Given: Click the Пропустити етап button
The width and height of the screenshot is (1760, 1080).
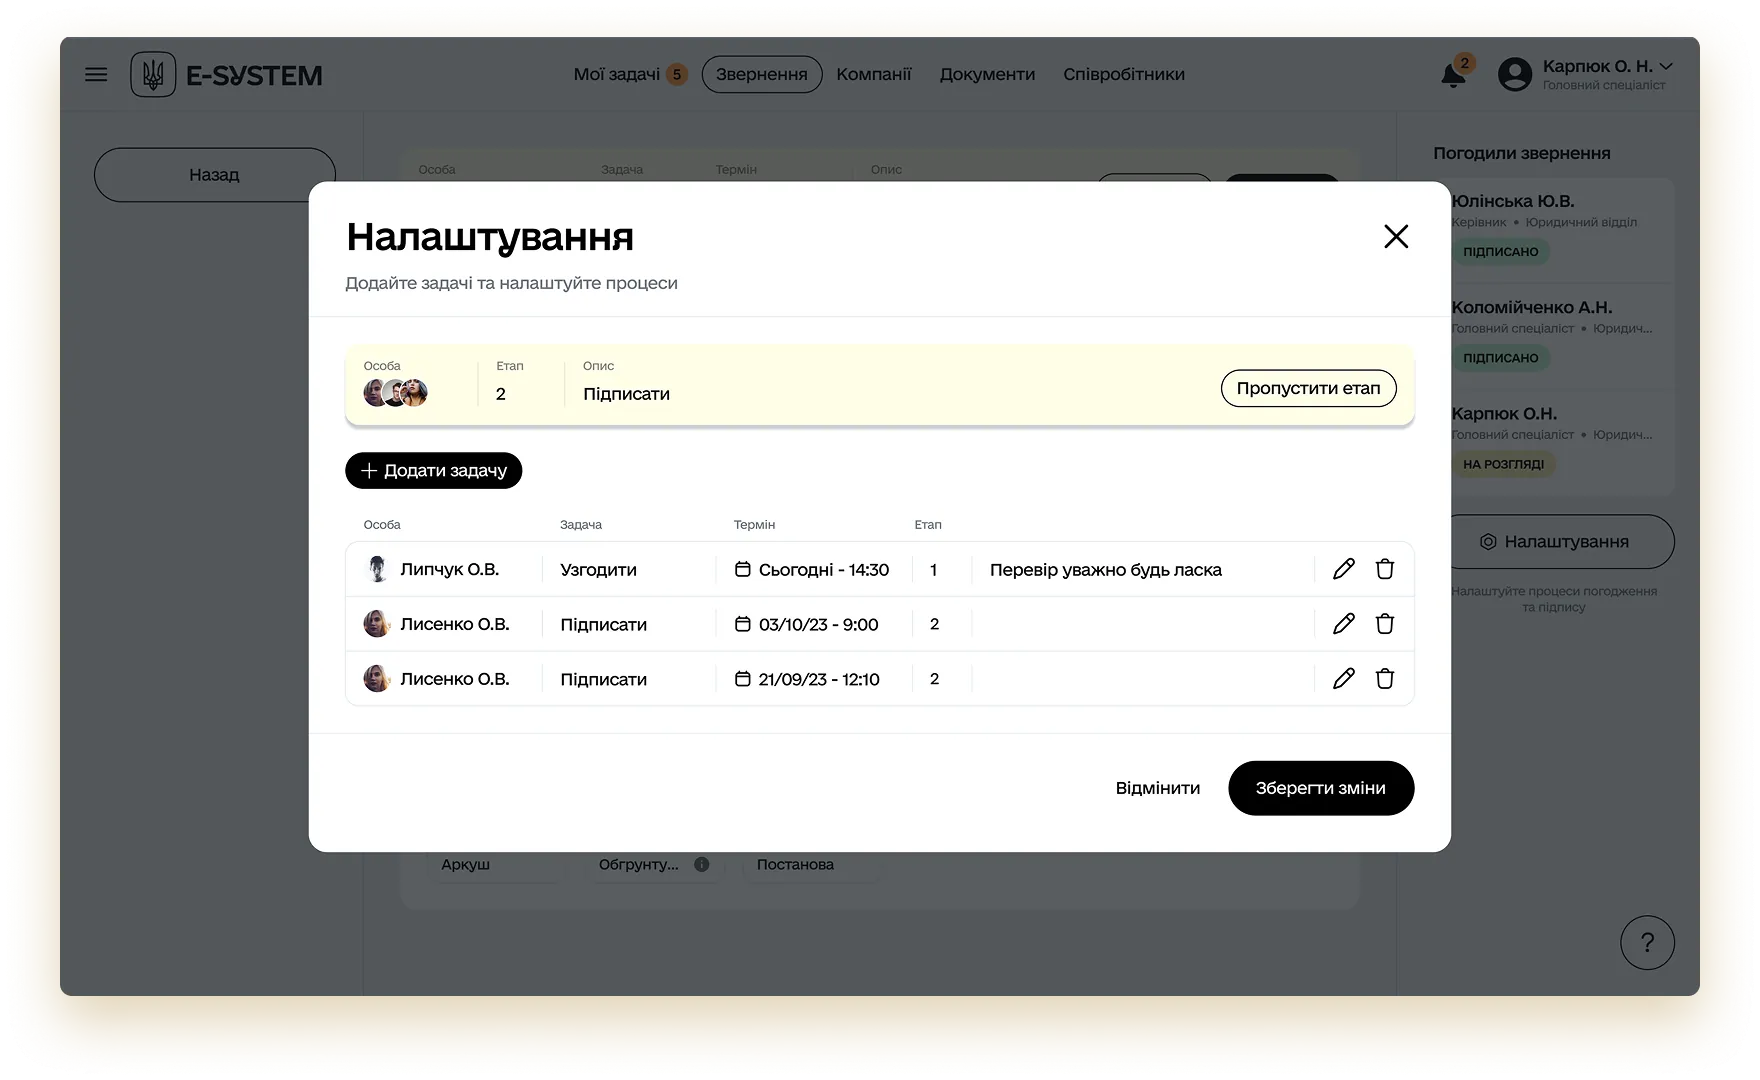Looking at the screenshot, I should 1308,388.
